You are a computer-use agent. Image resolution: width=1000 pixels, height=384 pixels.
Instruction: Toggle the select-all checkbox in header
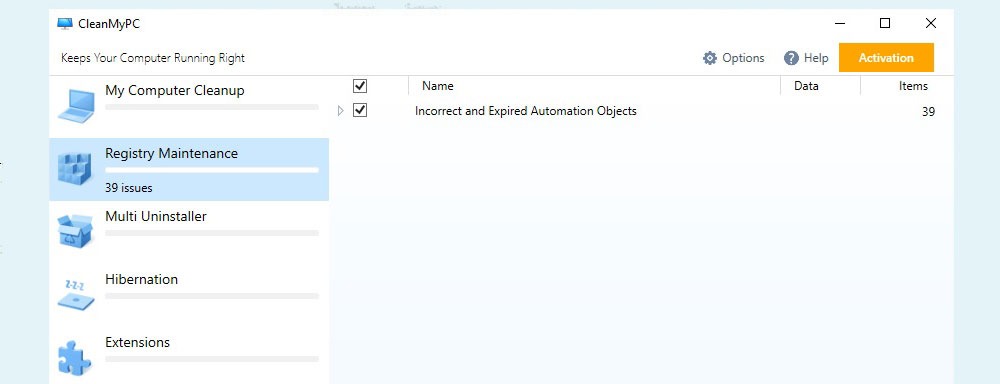click(360, 86)
